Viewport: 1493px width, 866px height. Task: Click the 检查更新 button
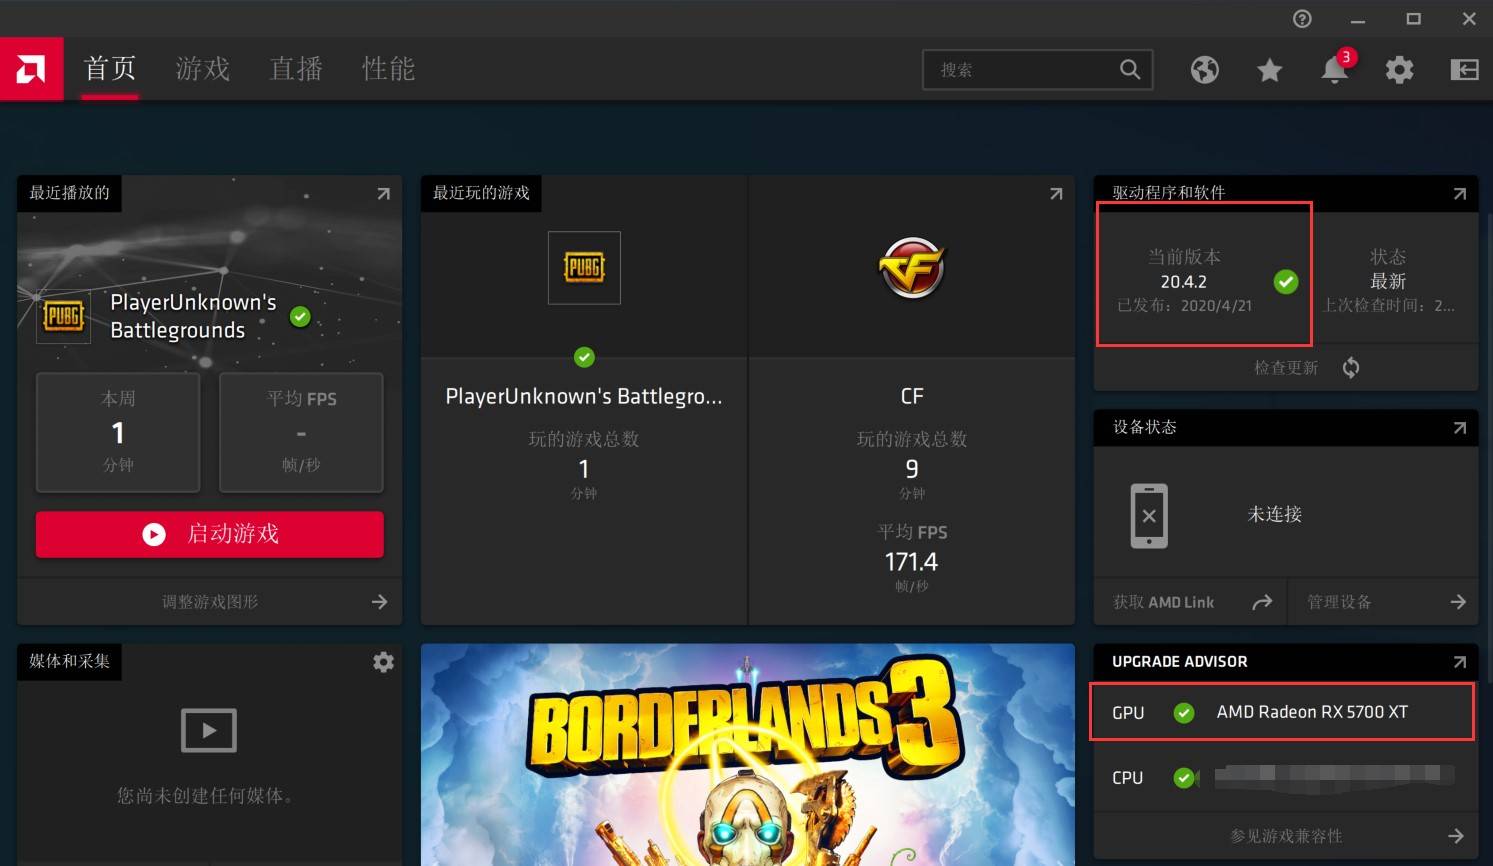click(x=1286, y=368)
